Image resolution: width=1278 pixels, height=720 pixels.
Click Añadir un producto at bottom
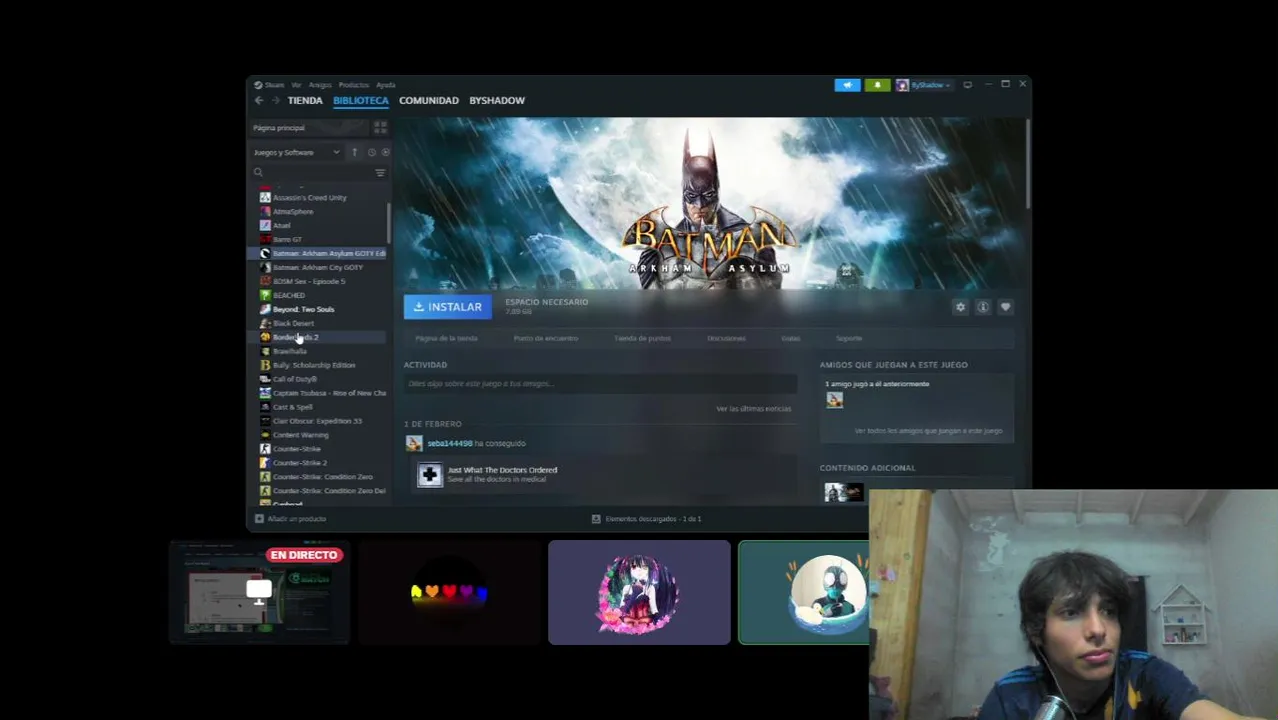(x=290, y=519)
